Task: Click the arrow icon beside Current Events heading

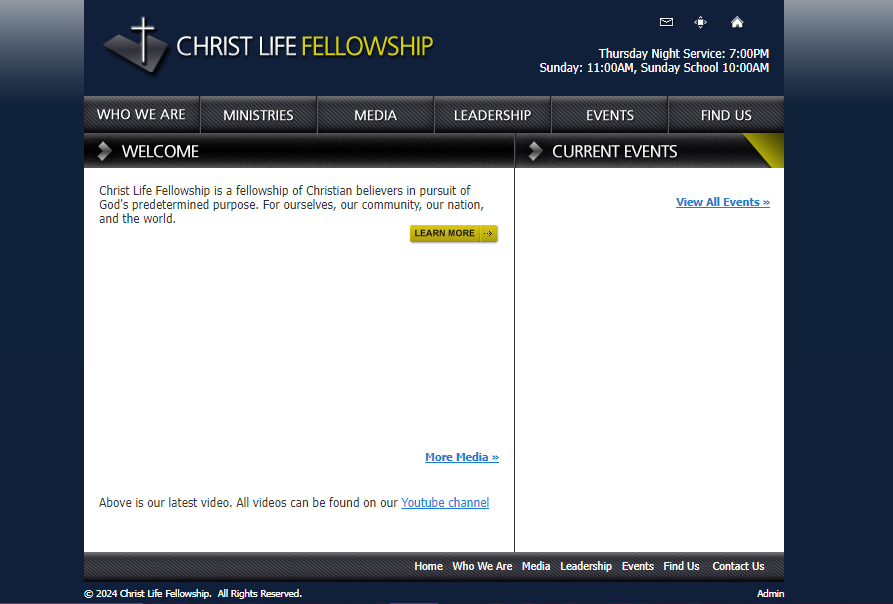Action: tap(535, 151)
